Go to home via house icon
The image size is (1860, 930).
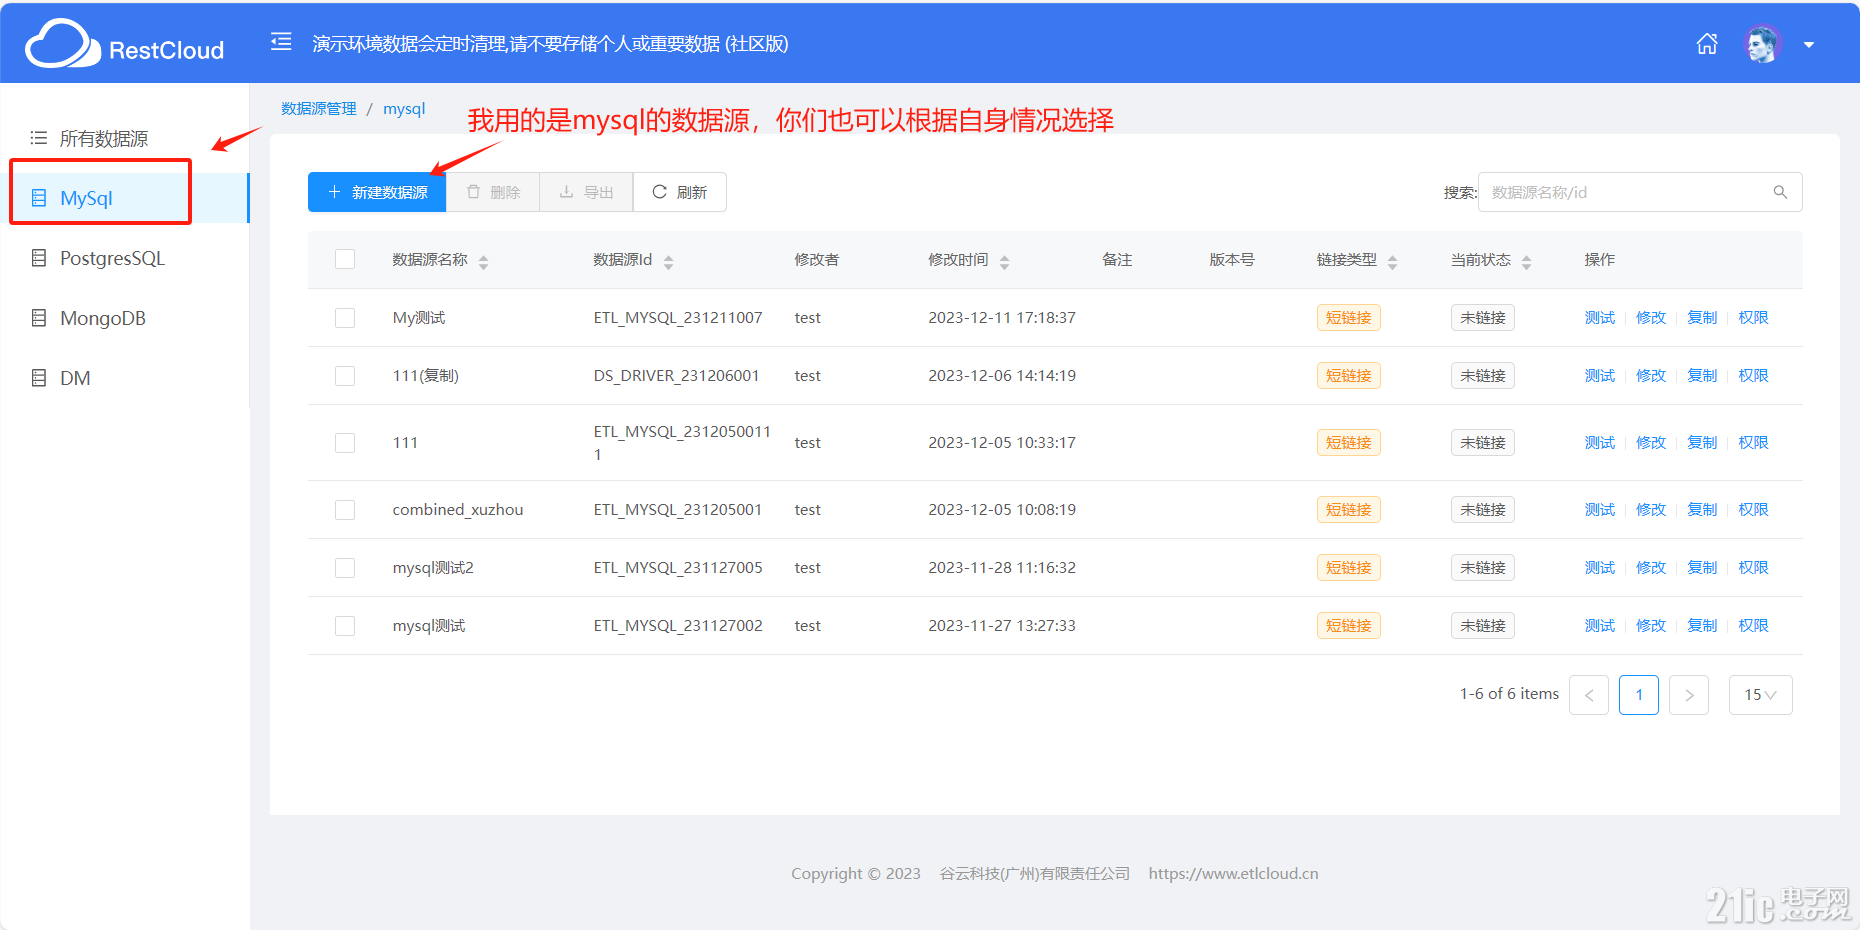(1707, 44)
